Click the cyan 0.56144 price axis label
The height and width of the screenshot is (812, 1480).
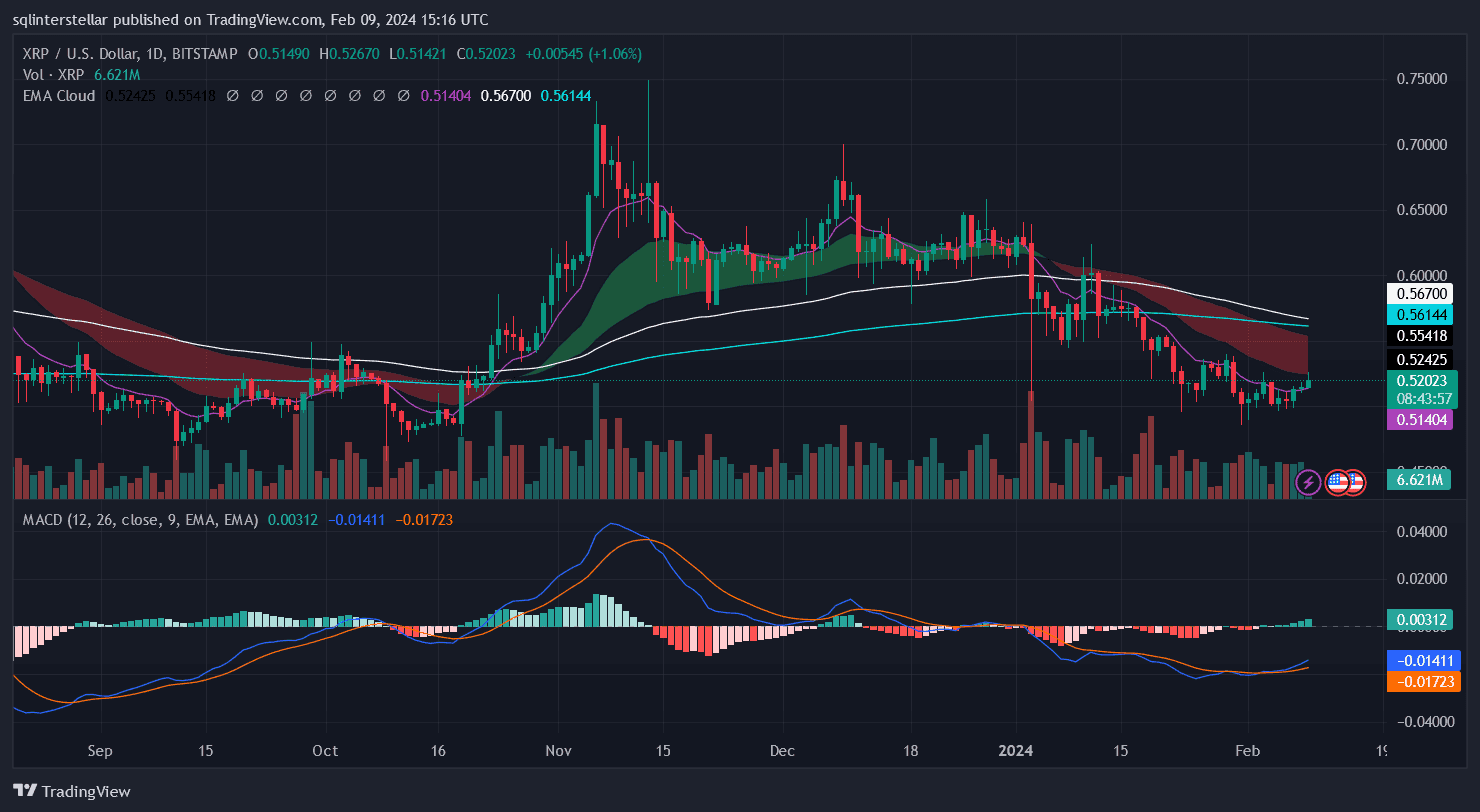coord(1420,314)
